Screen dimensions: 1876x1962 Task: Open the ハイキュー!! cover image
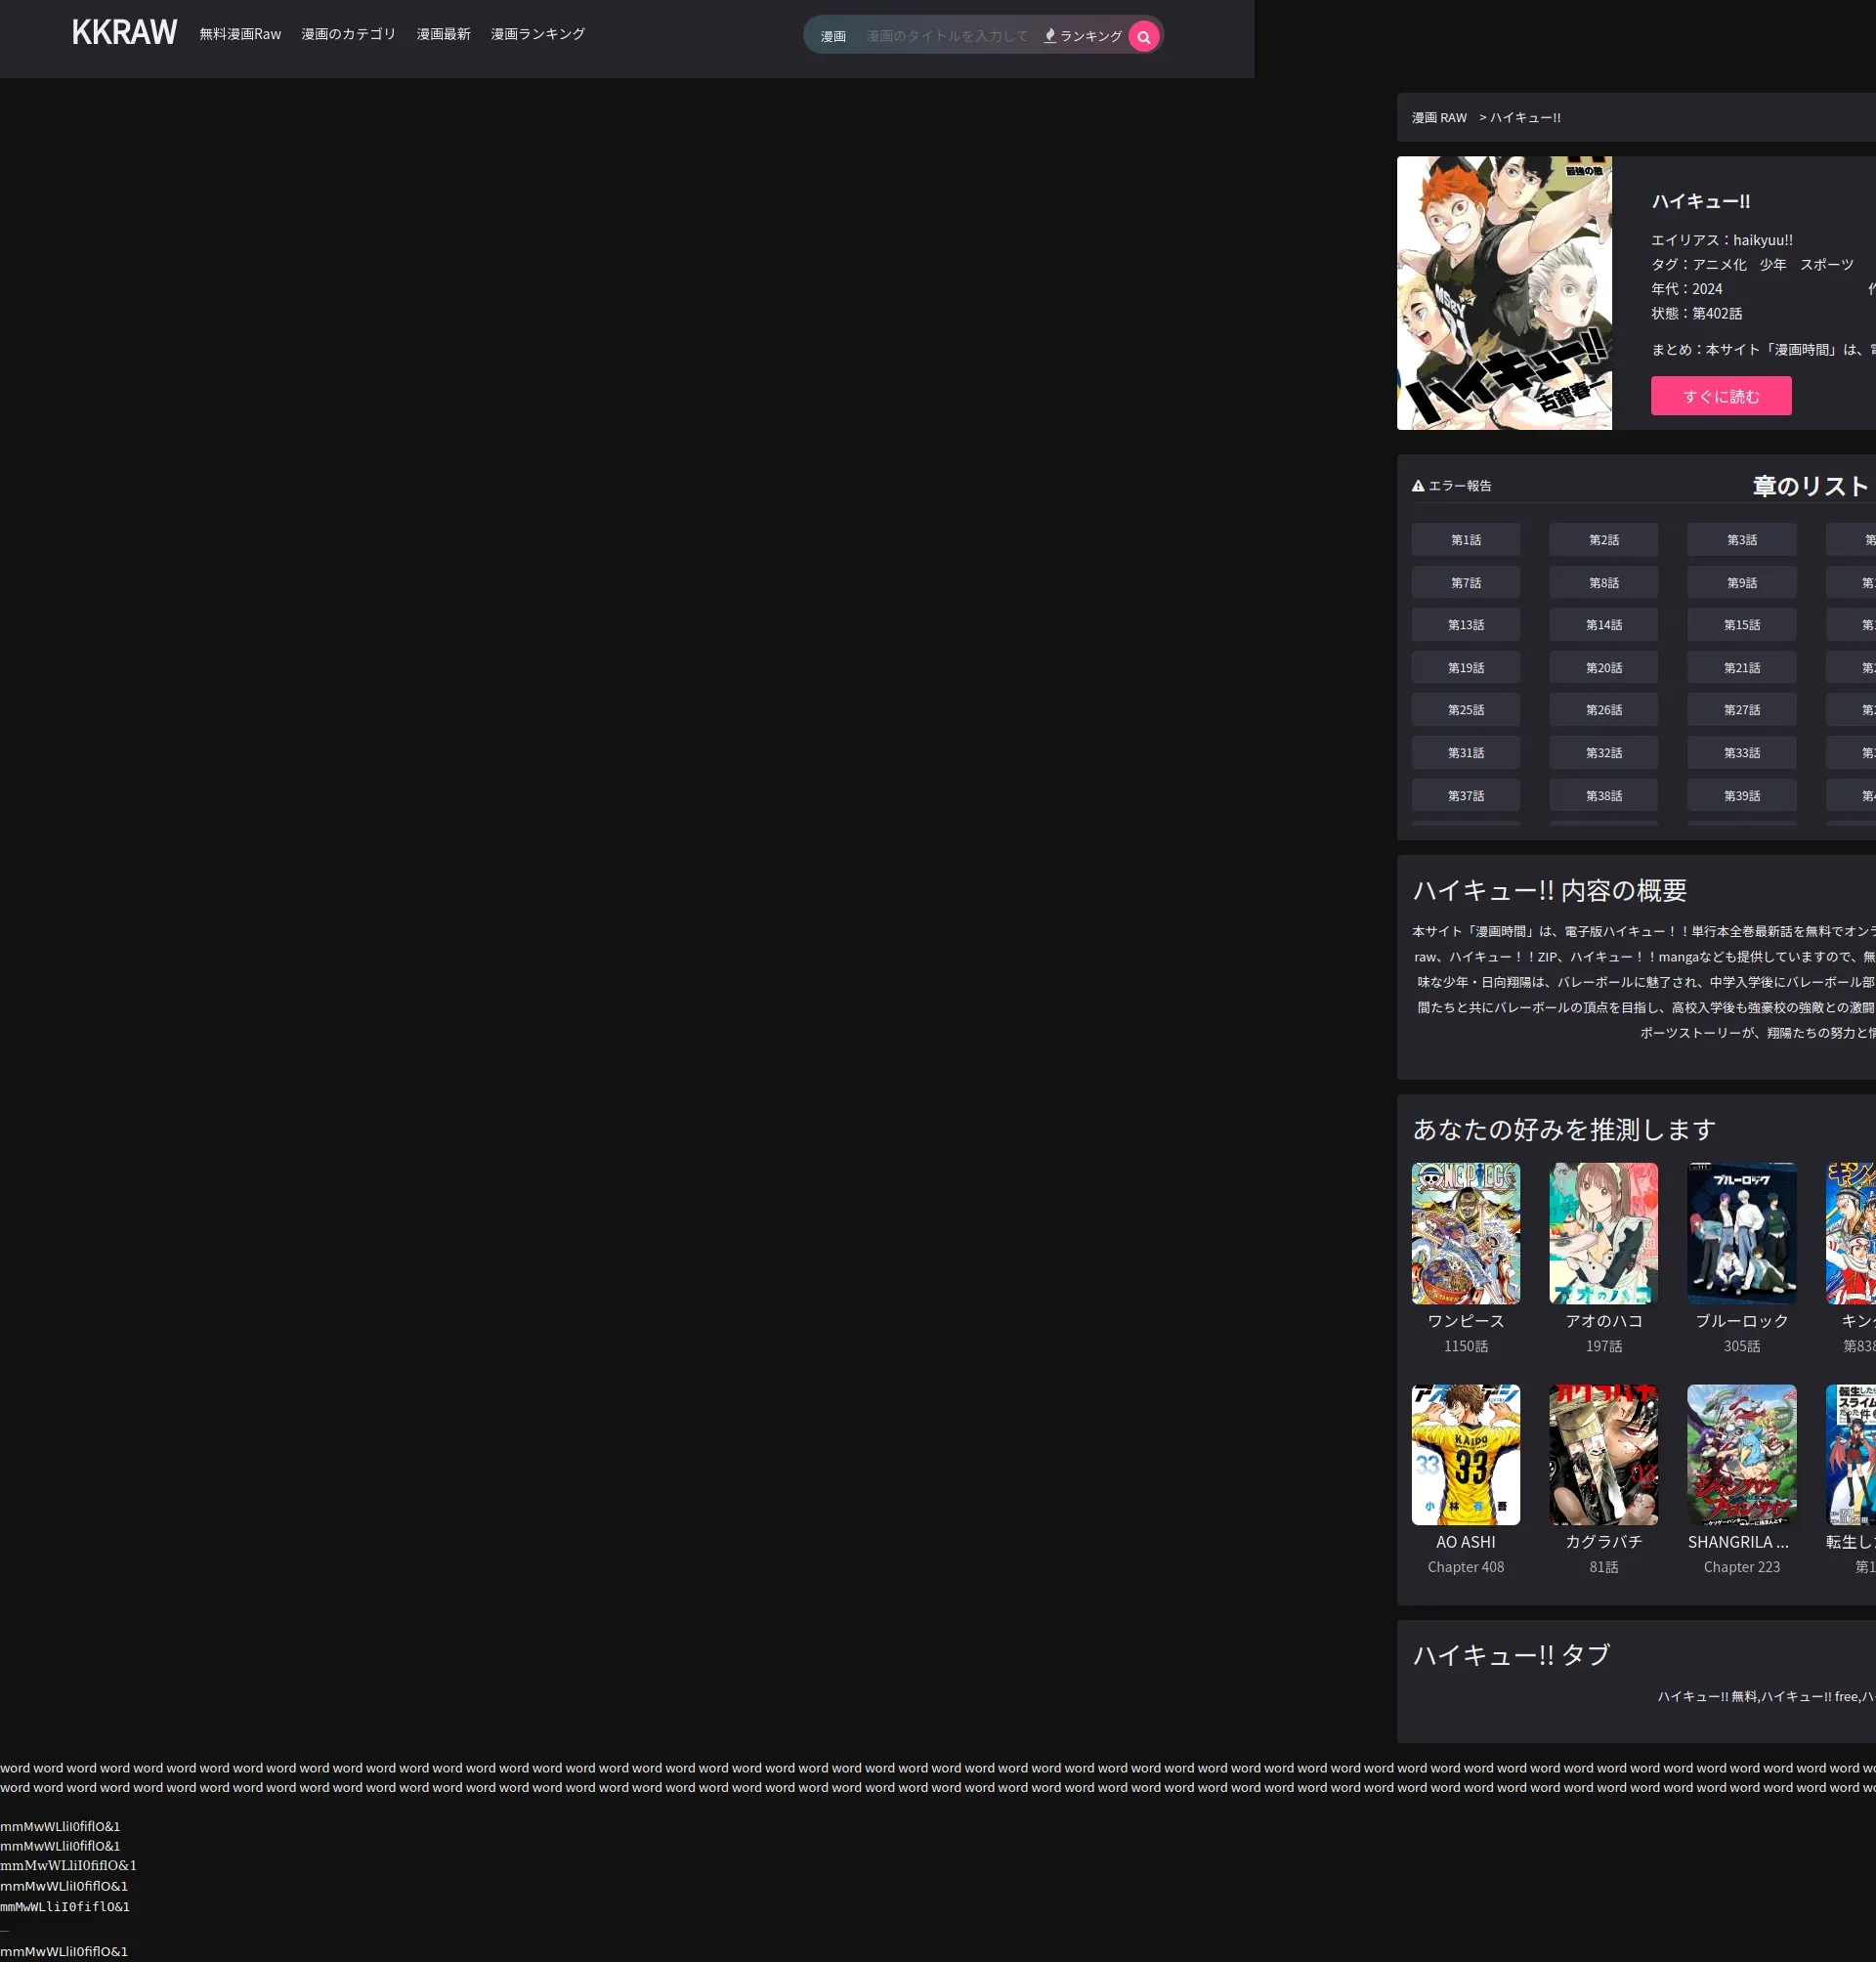pyautogui.click(x=1503, y=293)
